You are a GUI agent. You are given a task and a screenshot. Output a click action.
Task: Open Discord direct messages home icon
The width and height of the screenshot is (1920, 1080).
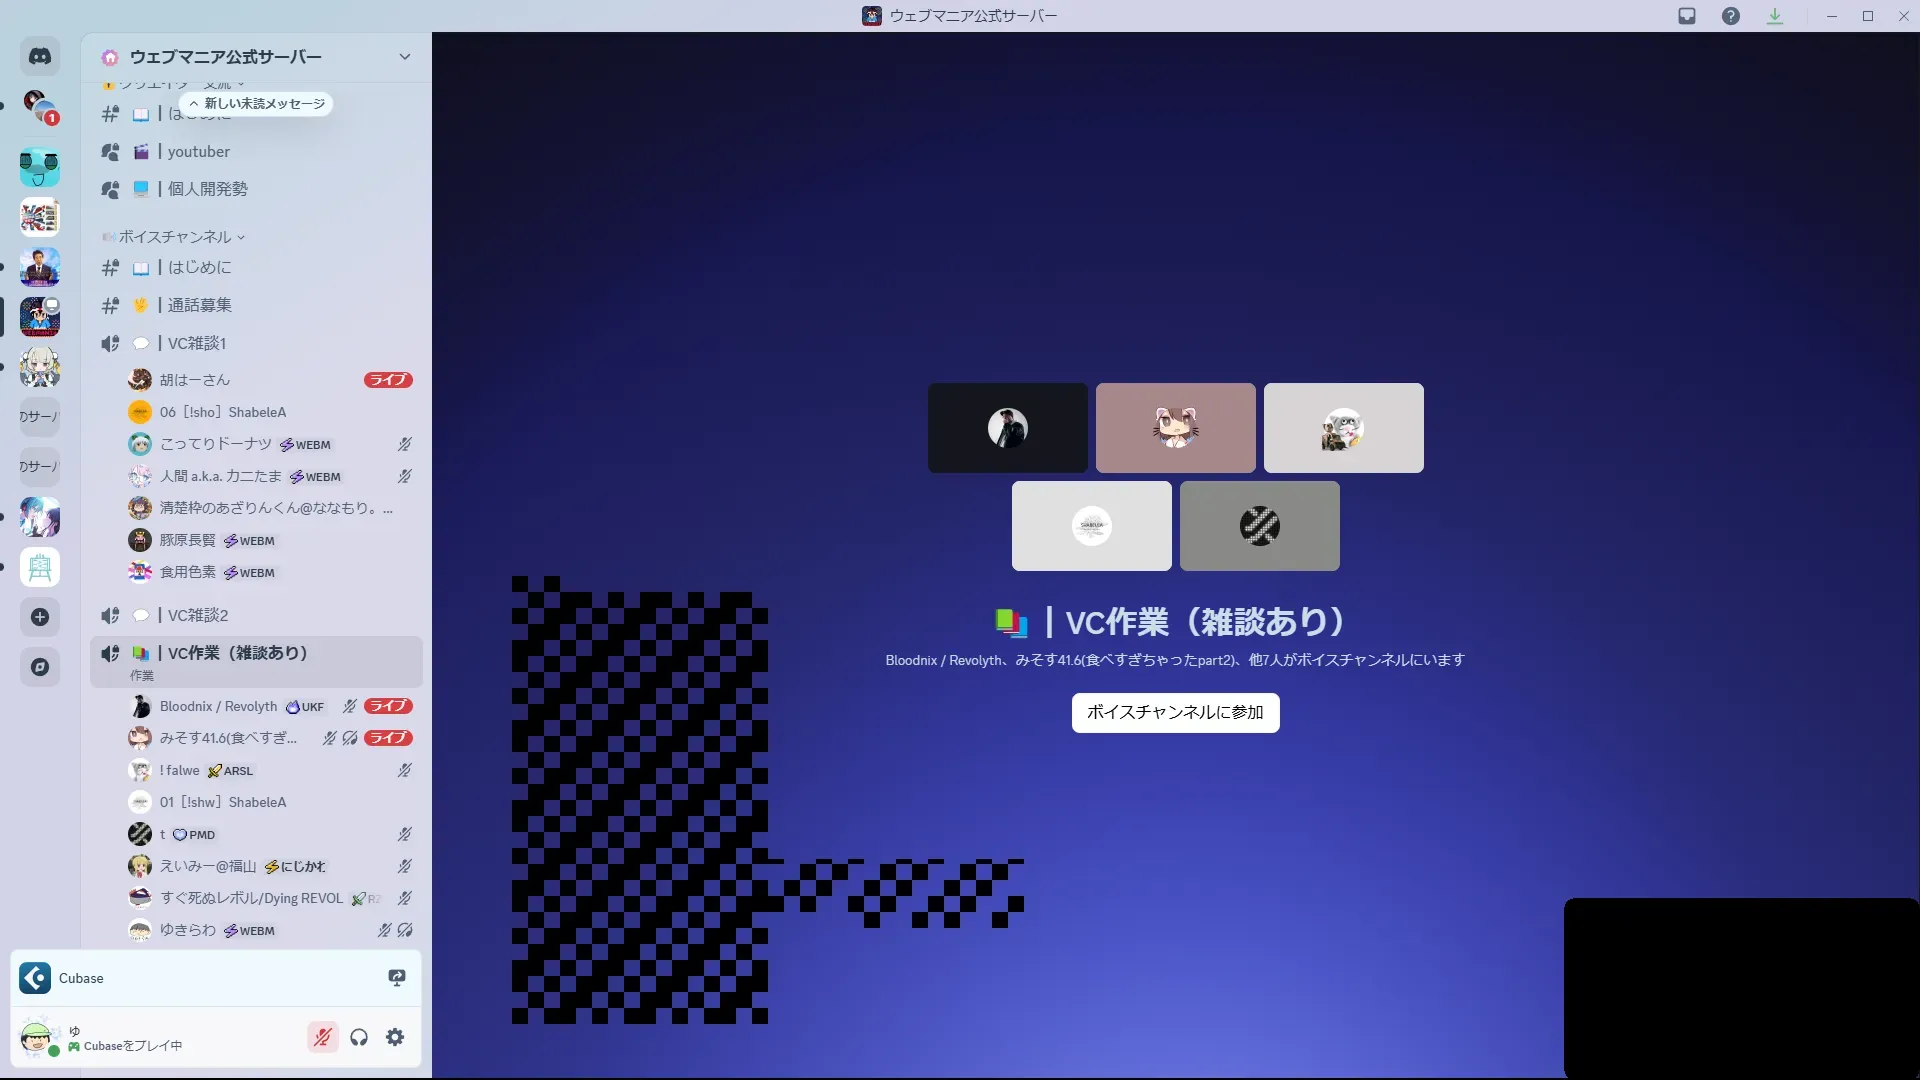tap(40, 57)
